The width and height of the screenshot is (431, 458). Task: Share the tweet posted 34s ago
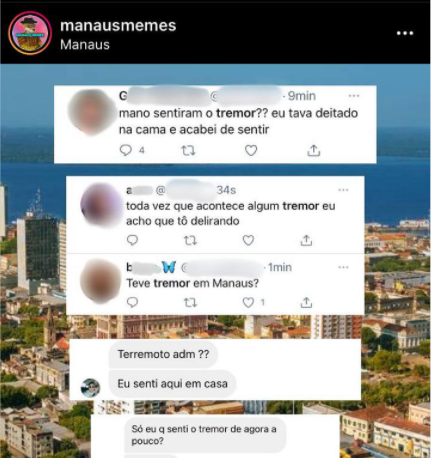(x=306, y=240)
